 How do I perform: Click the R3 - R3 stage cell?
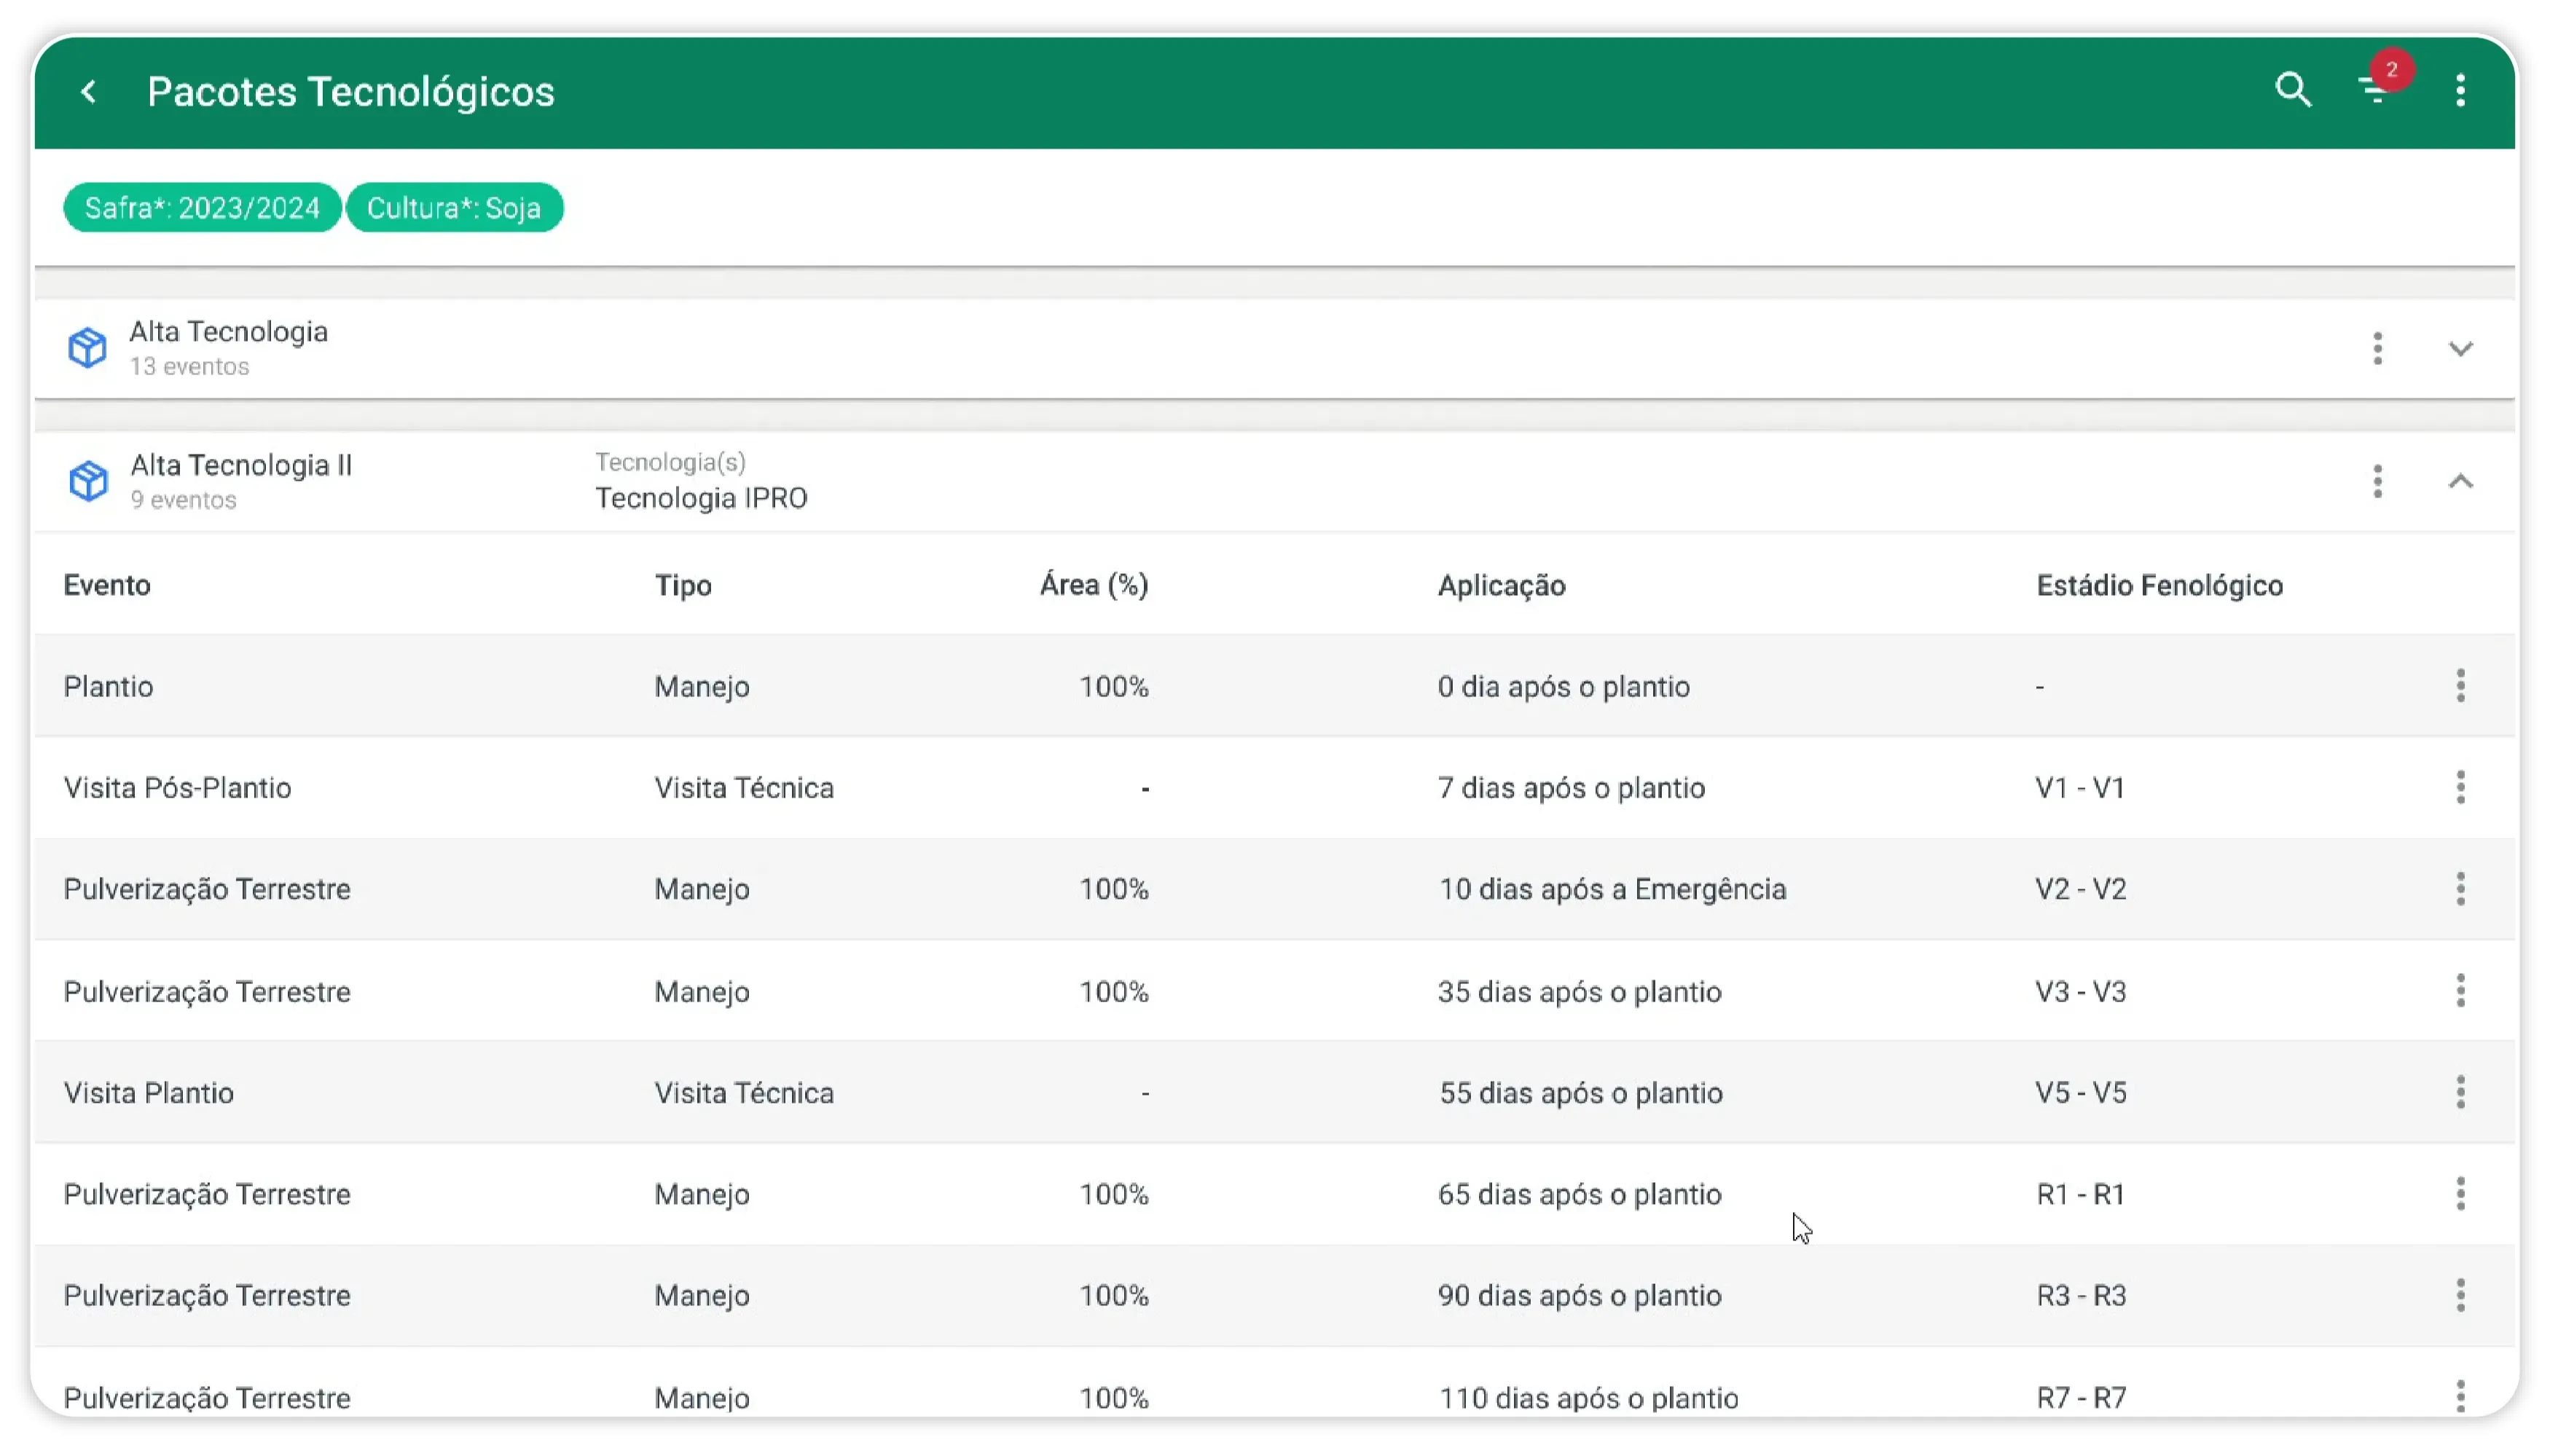tap(2081, 1296)
